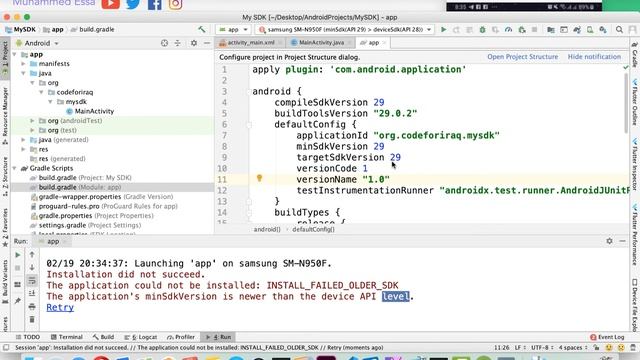Open Run panel gear settings
The height and width of the screenshot is (360, 640).
[x=609, y=241]
